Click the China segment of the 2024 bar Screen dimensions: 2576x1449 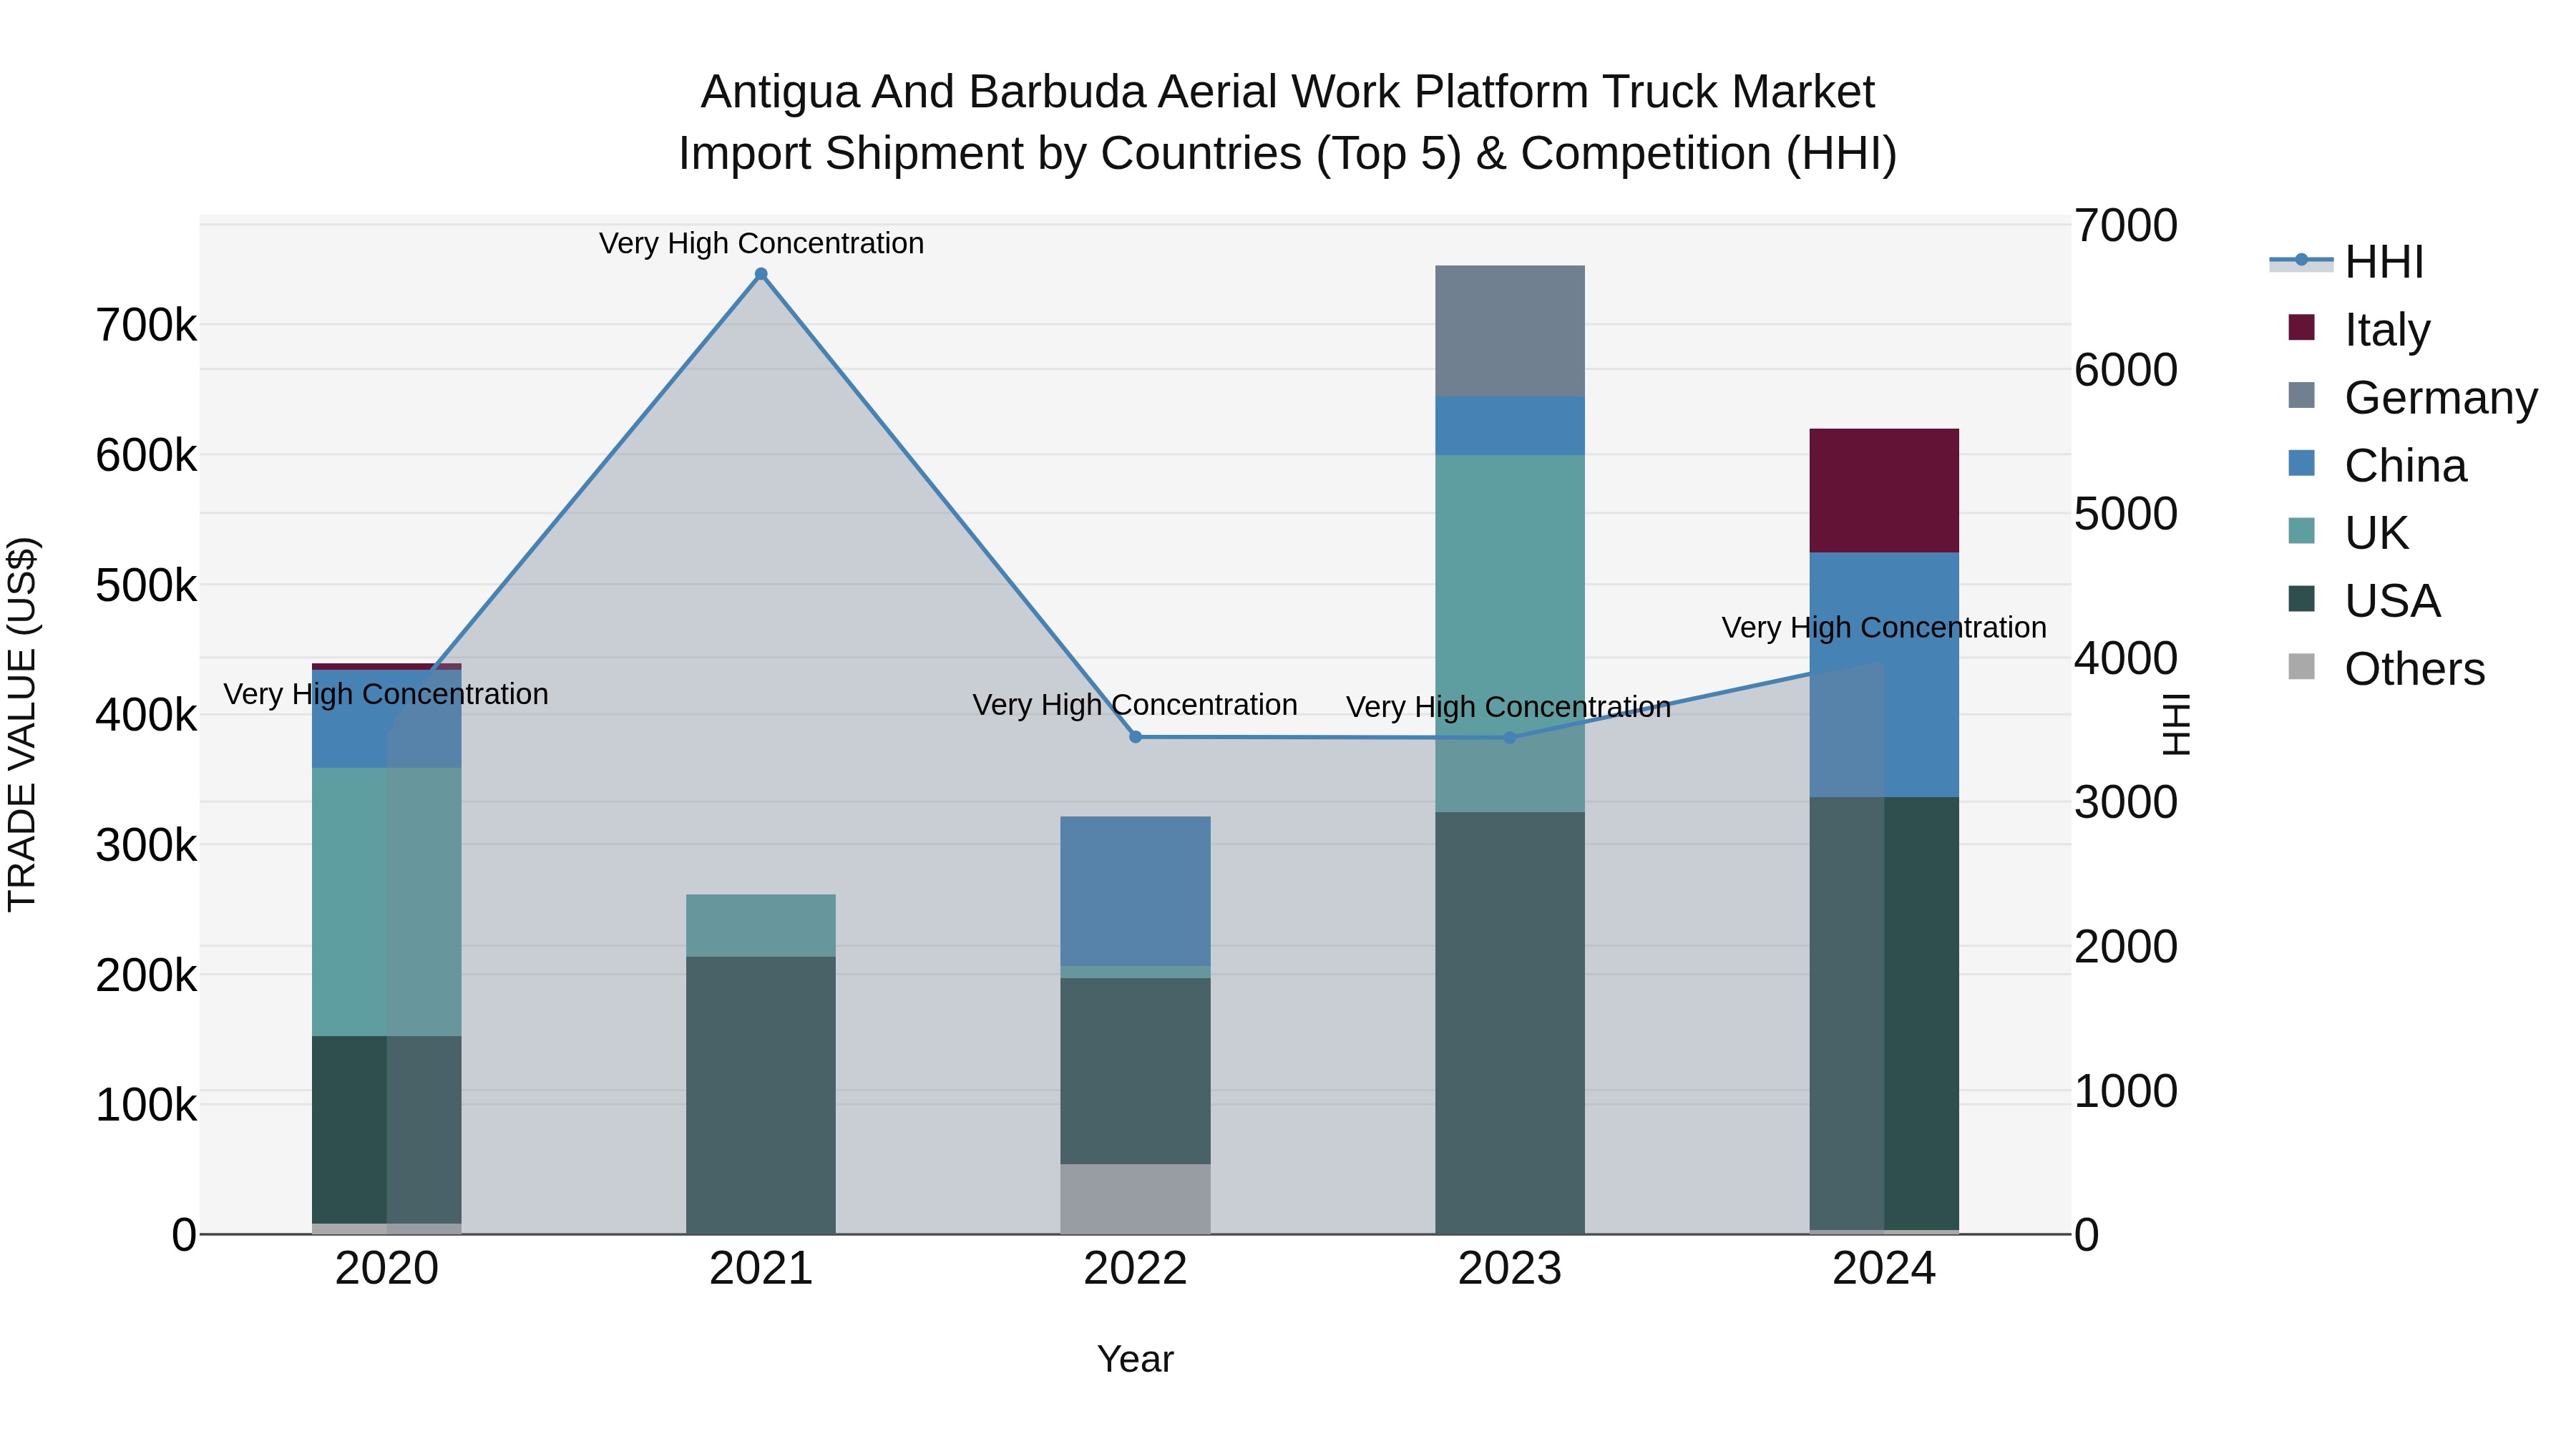tap(1884, 675)
